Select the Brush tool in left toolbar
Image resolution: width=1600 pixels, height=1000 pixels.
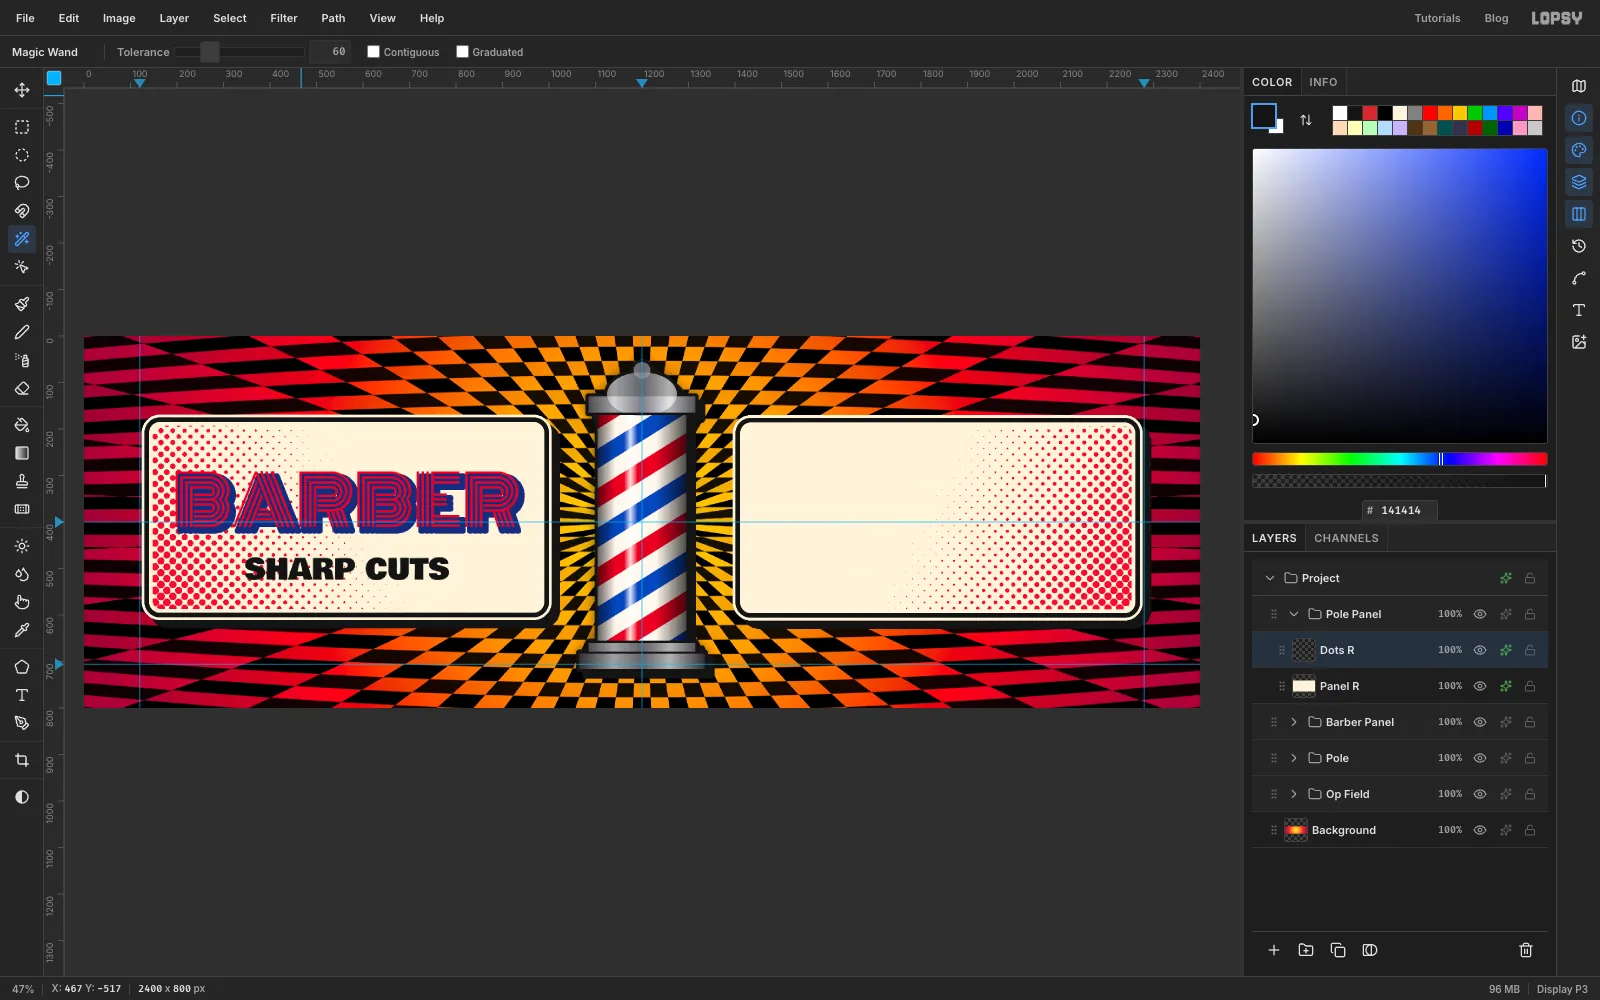pos(22,304)
